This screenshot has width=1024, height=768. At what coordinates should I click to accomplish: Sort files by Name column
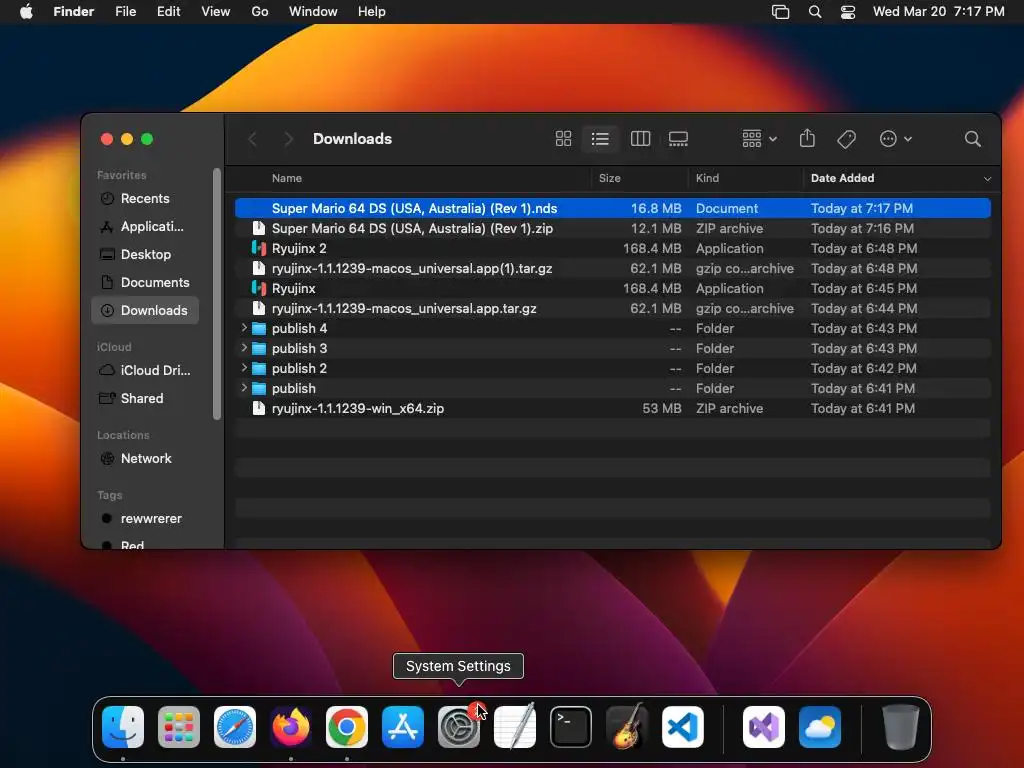click(x=287, y=178)
